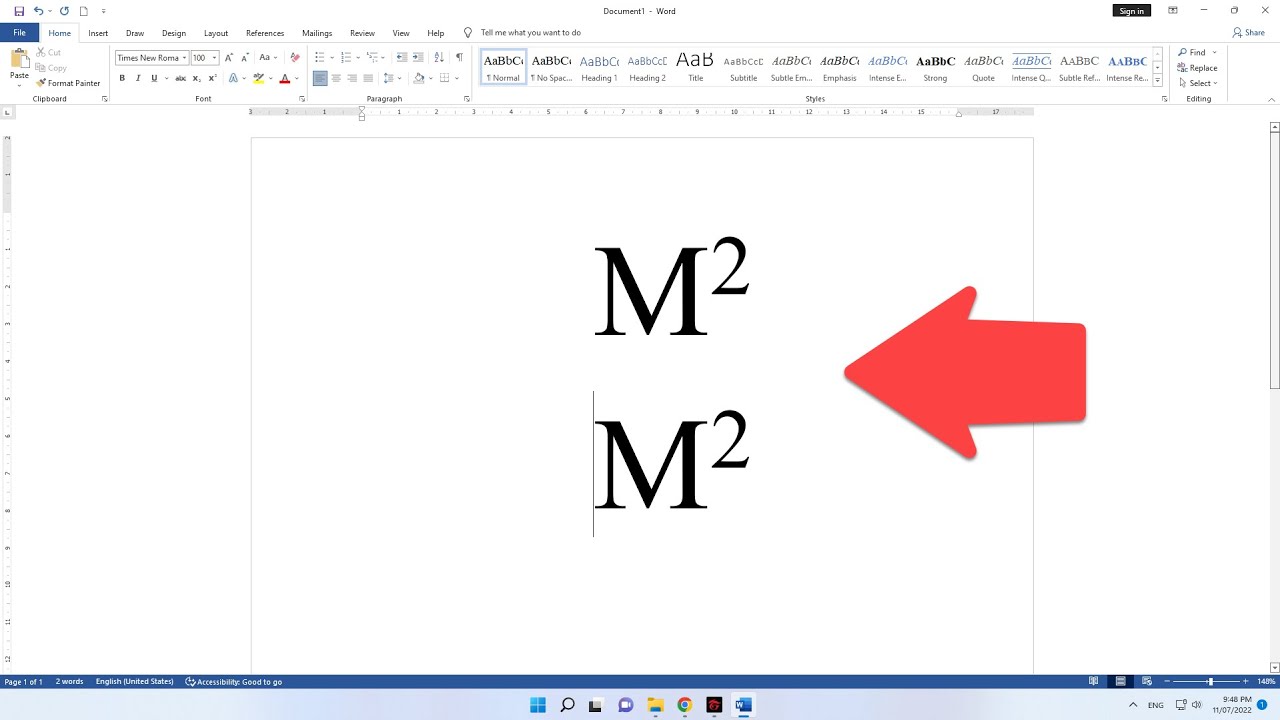The height and width of the screenshot is (720, 1280).
Task: Open the Paragraph dialog launcher
Action: click(x=467, y=99)
